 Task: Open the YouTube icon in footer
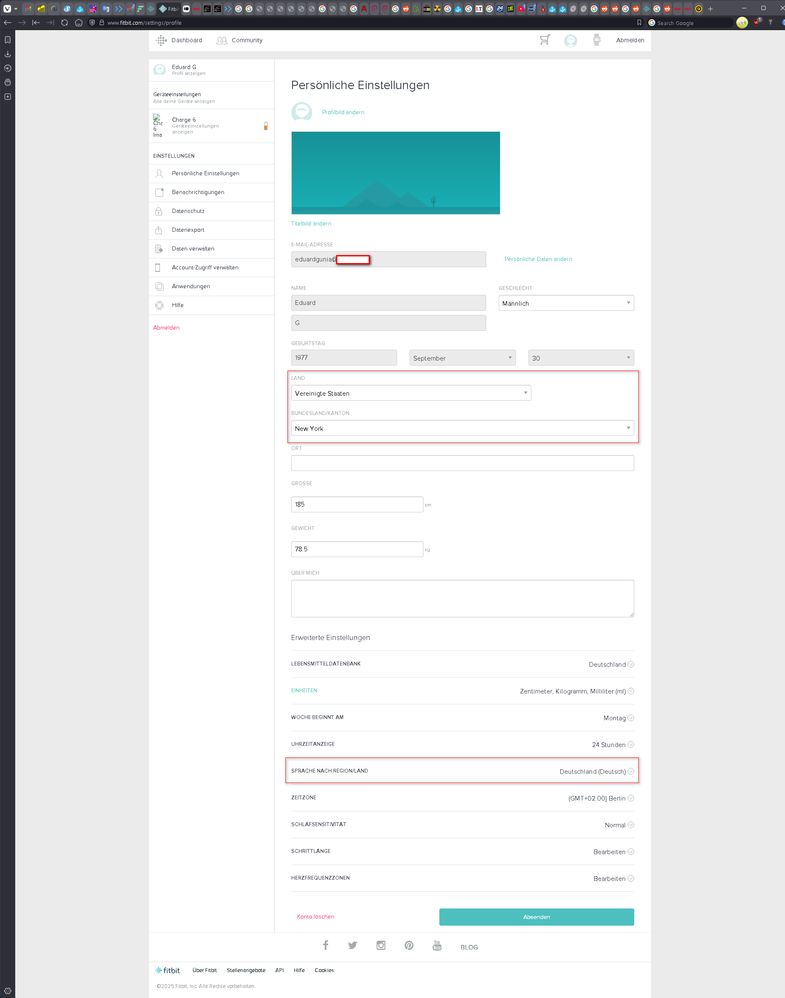tap(437, 945)
